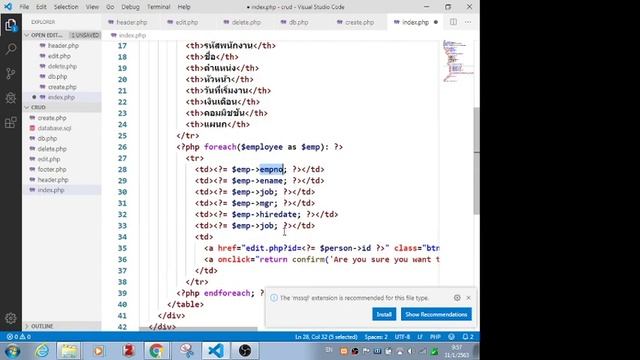
Task: Open Internet Explorer from taskbar
Action: click(42, 351)
